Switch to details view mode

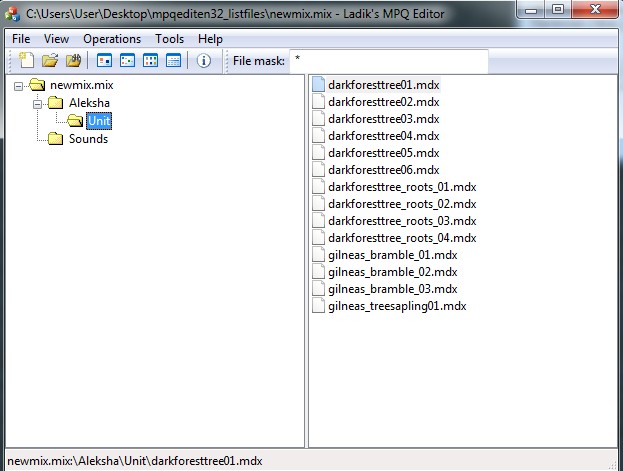click(173, 60)
